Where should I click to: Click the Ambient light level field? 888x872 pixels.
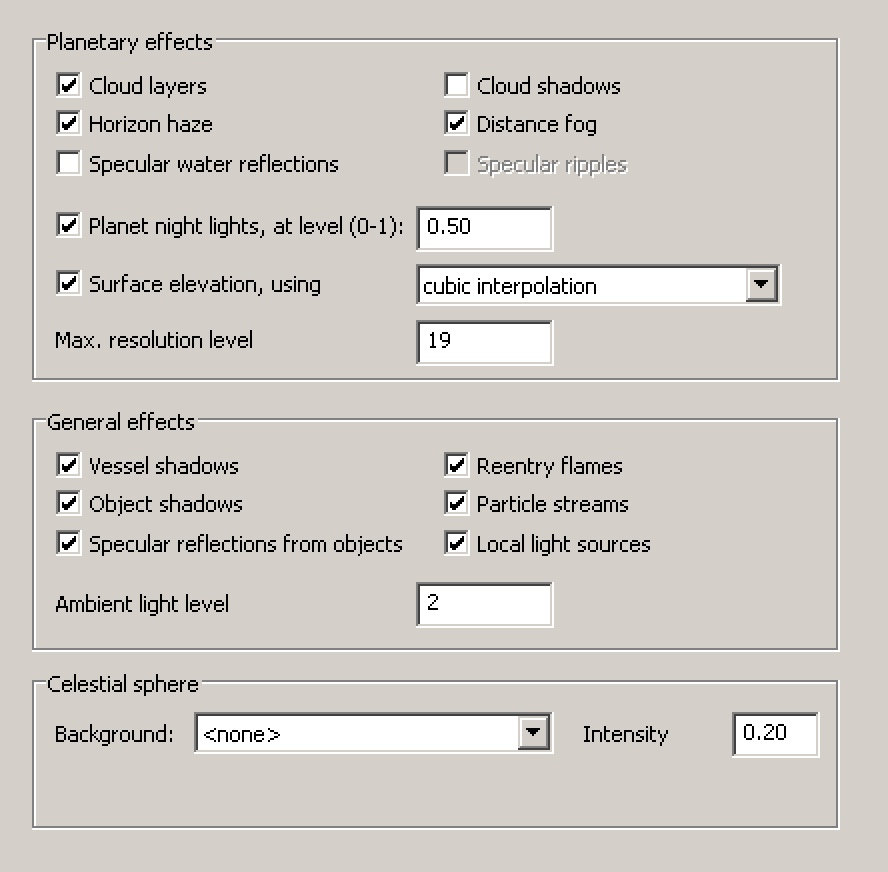[x=484, y=604]
